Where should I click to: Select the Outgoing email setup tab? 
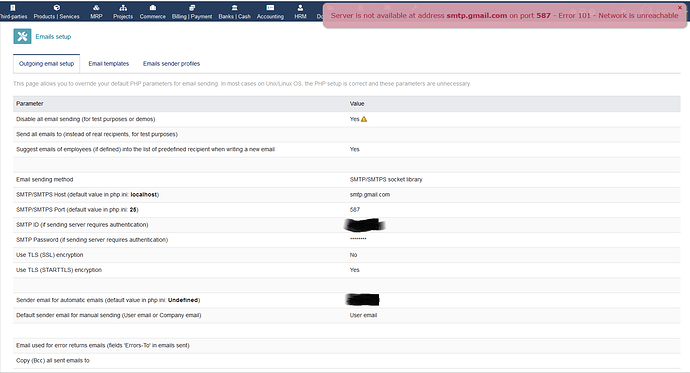47,64
